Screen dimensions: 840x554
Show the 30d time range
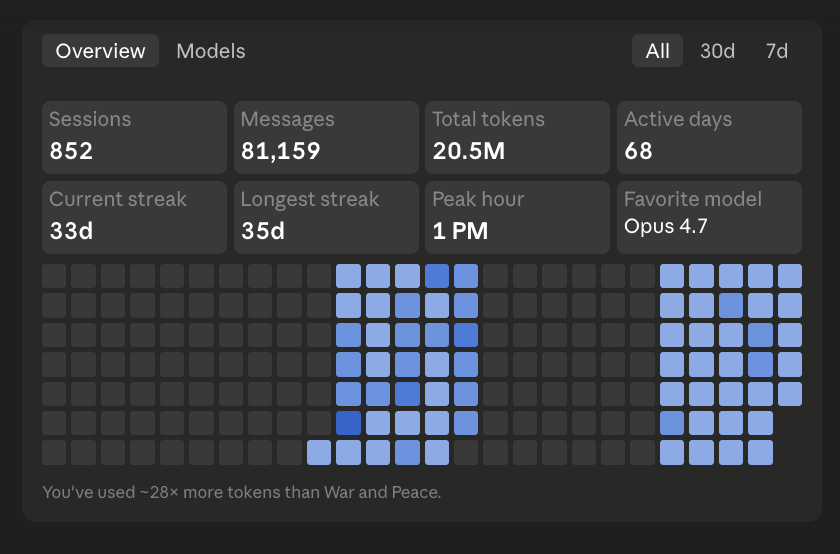[x=717, y=51]
